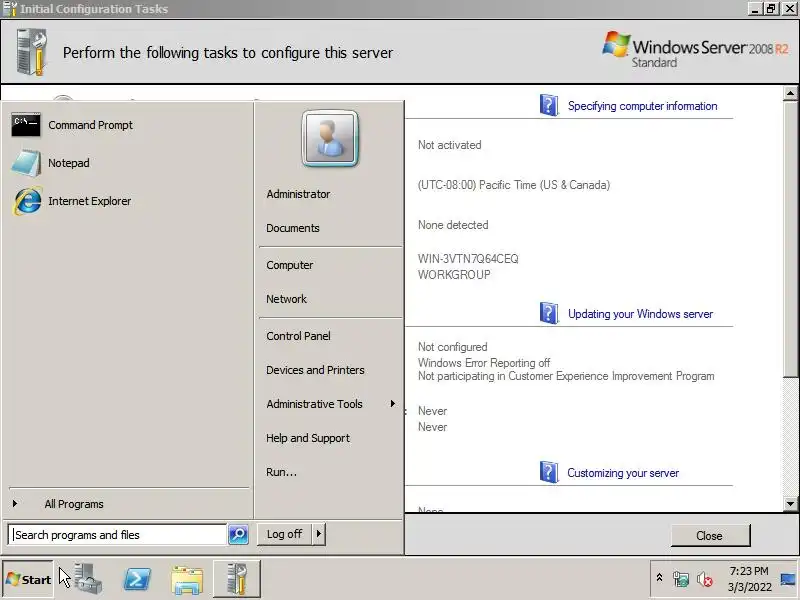Click the server configuration header icon
Viewport: 800px width, 600px height.
pyautogui.click(x=32, y=52)
